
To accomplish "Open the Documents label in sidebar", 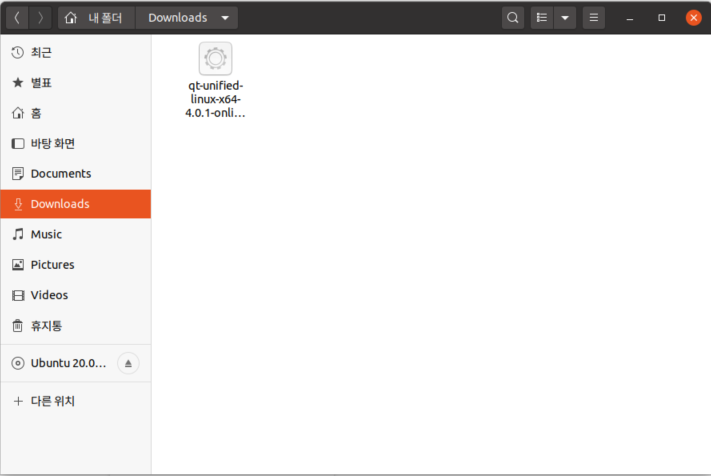I will click(61, 174).
